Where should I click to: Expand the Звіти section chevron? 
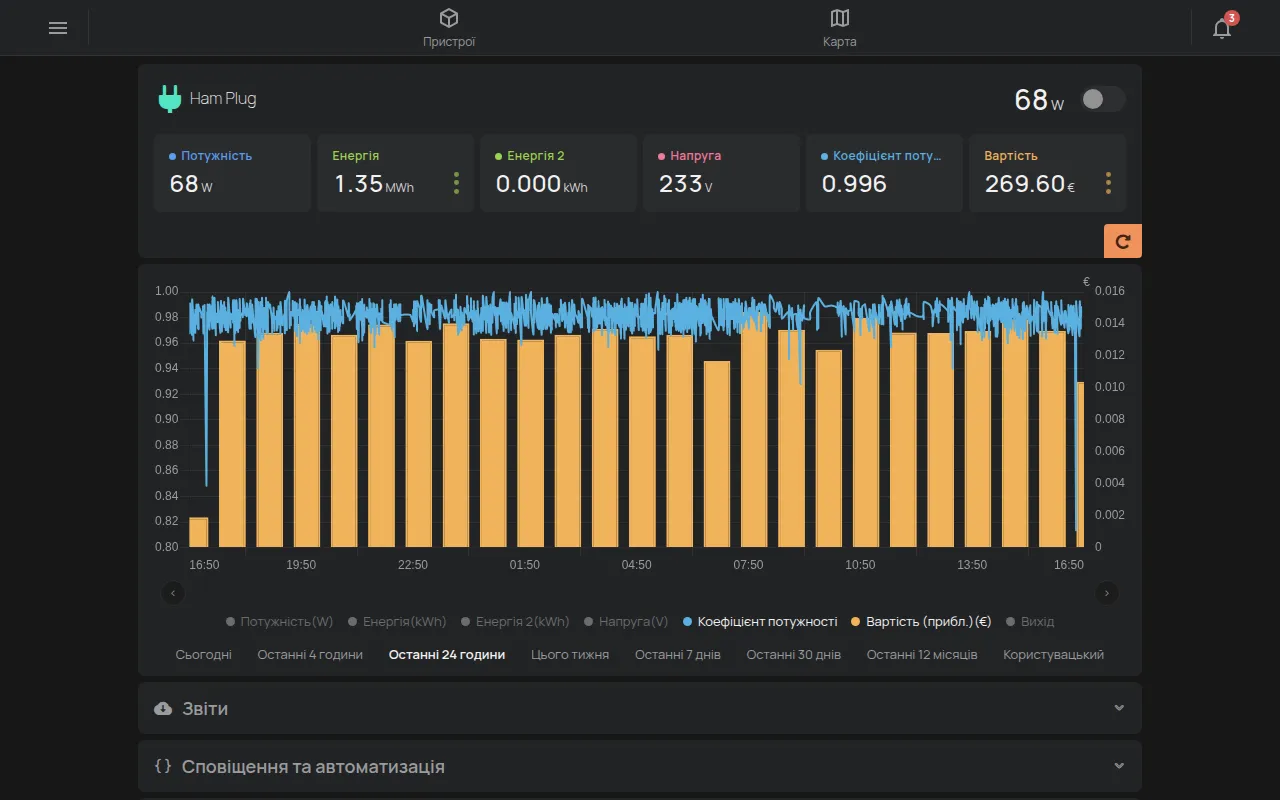tap(1119, 708)
